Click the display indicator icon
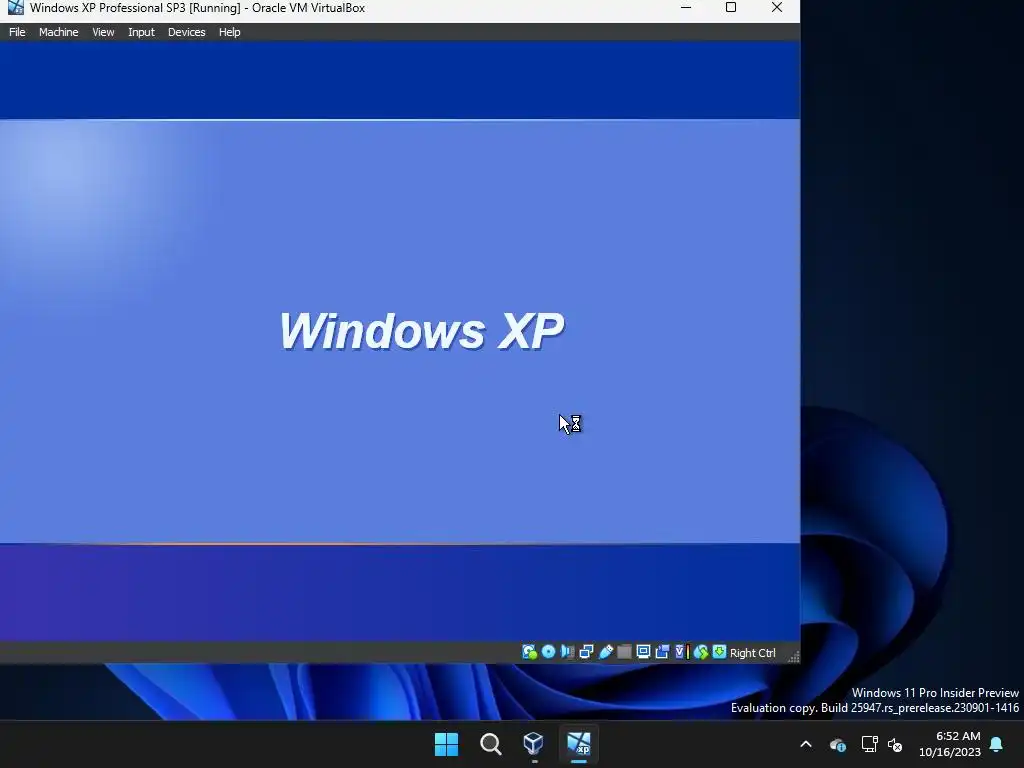 [643, 652]
